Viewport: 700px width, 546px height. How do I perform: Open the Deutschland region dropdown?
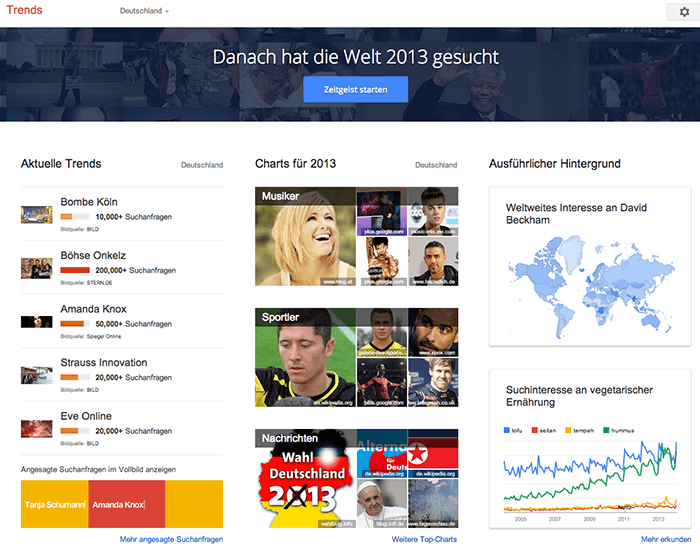[144, 11]
